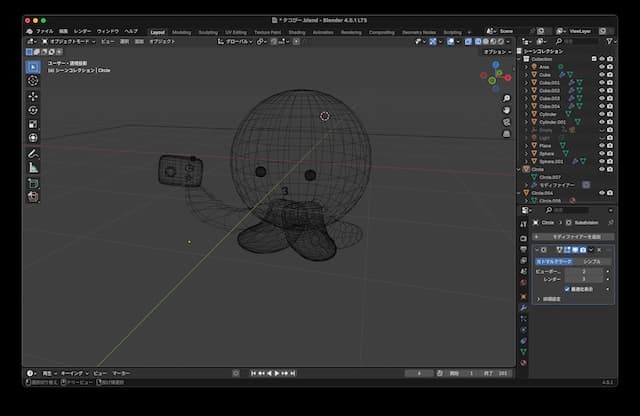Toggle modifier show in render camera button

pyautogui.click(x=583, y=250)
